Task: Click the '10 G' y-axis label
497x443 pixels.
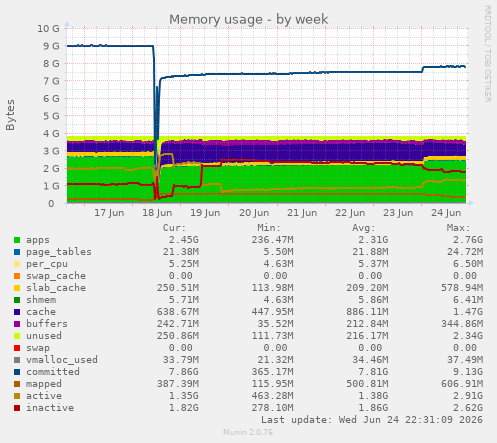Action: click(x=48, y=29)
